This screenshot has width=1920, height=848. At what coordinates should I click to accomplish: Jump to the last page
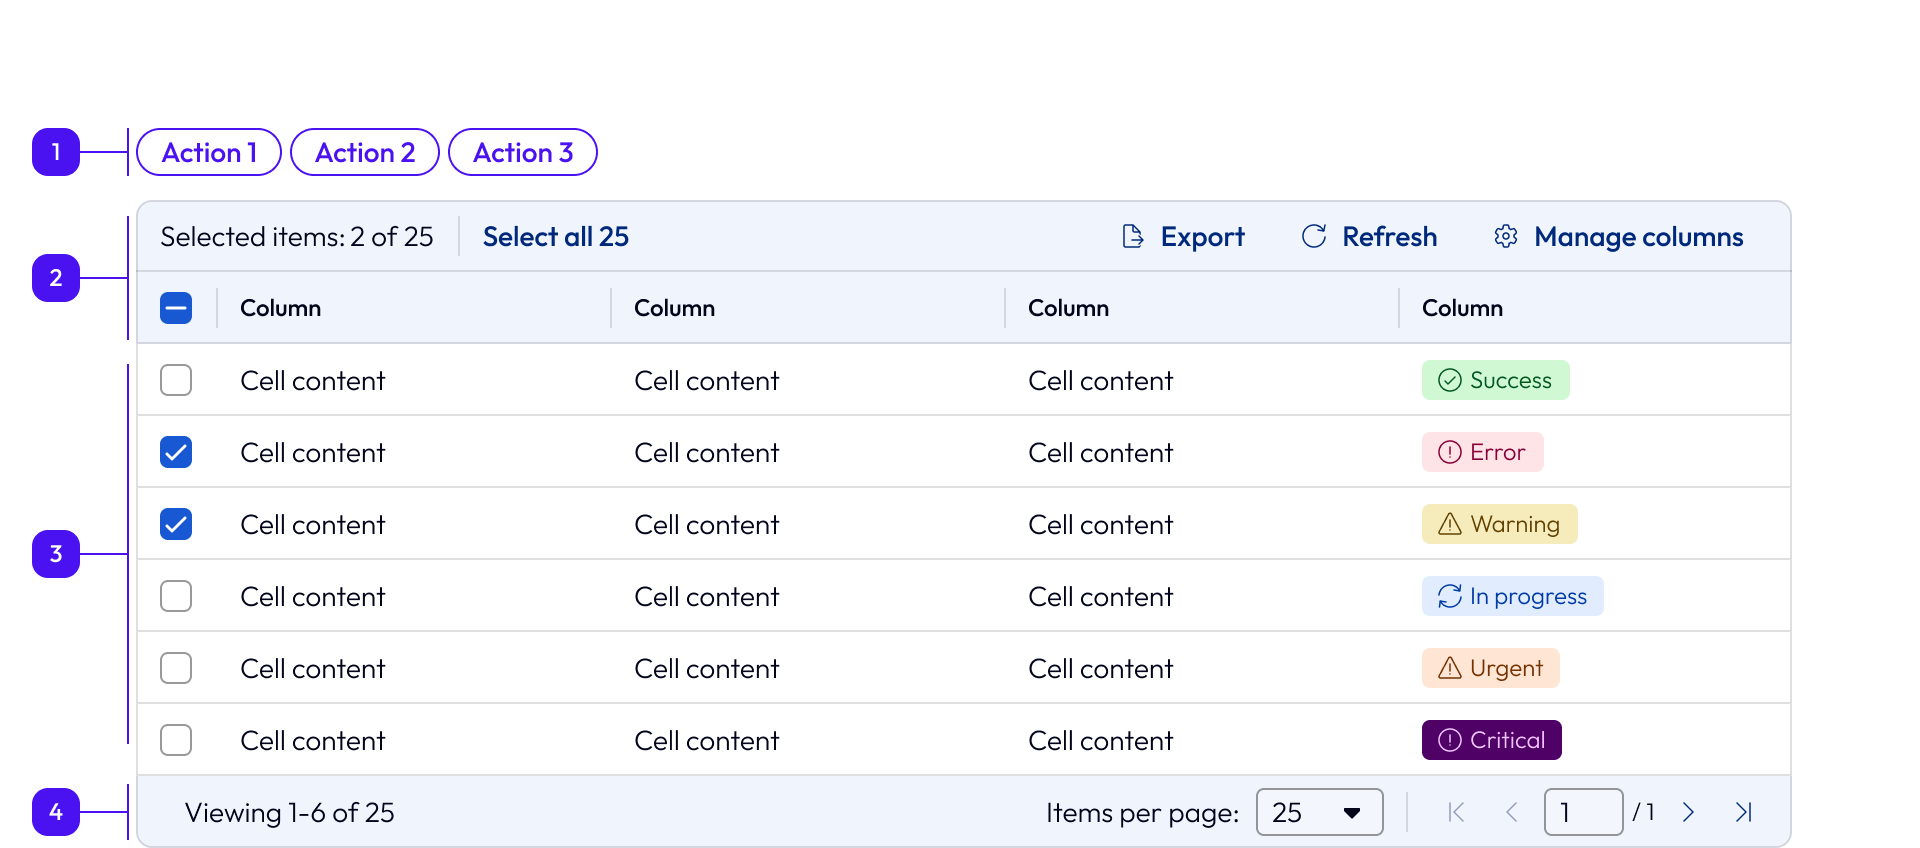(x=1743, y=812)
